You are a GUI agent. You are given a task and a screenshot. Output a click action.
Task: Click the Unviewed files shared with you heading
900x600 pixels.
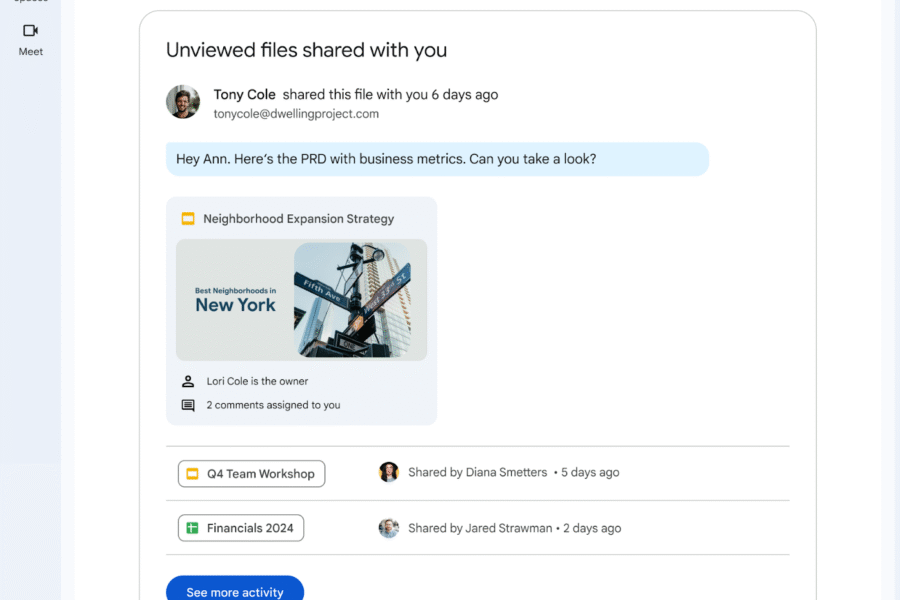click(306, 49)
